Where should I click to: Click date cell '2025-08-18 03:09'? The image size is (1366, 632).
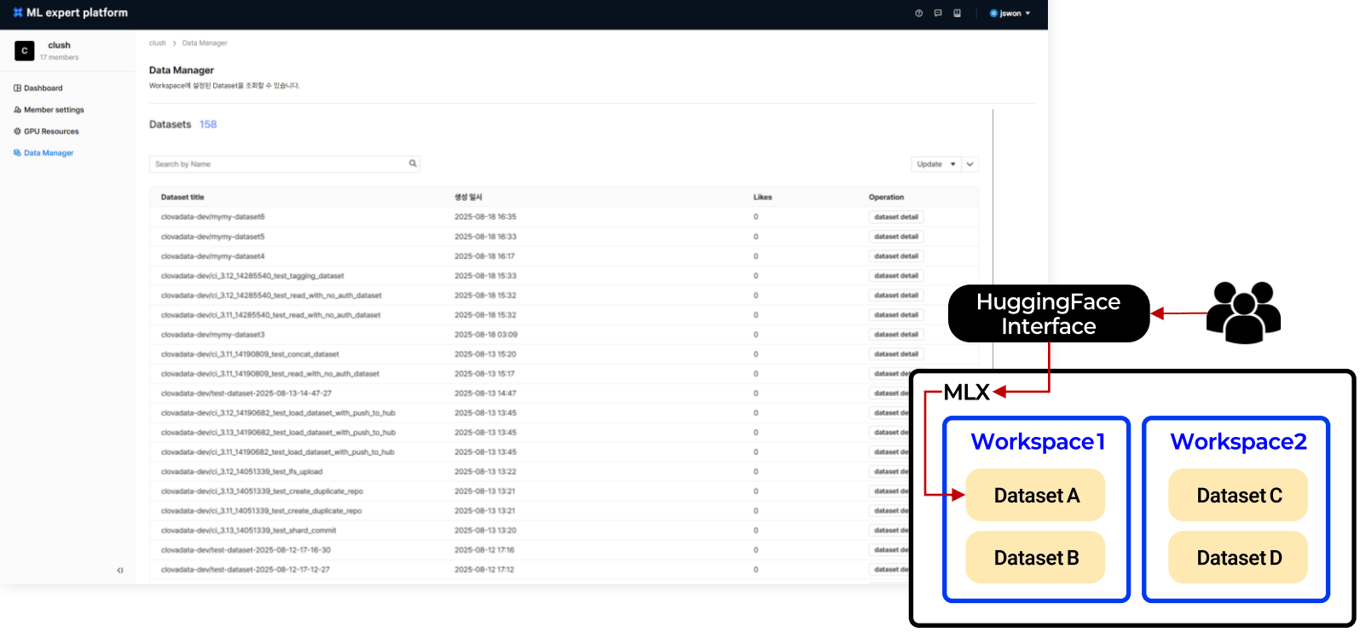pos(485,334)
